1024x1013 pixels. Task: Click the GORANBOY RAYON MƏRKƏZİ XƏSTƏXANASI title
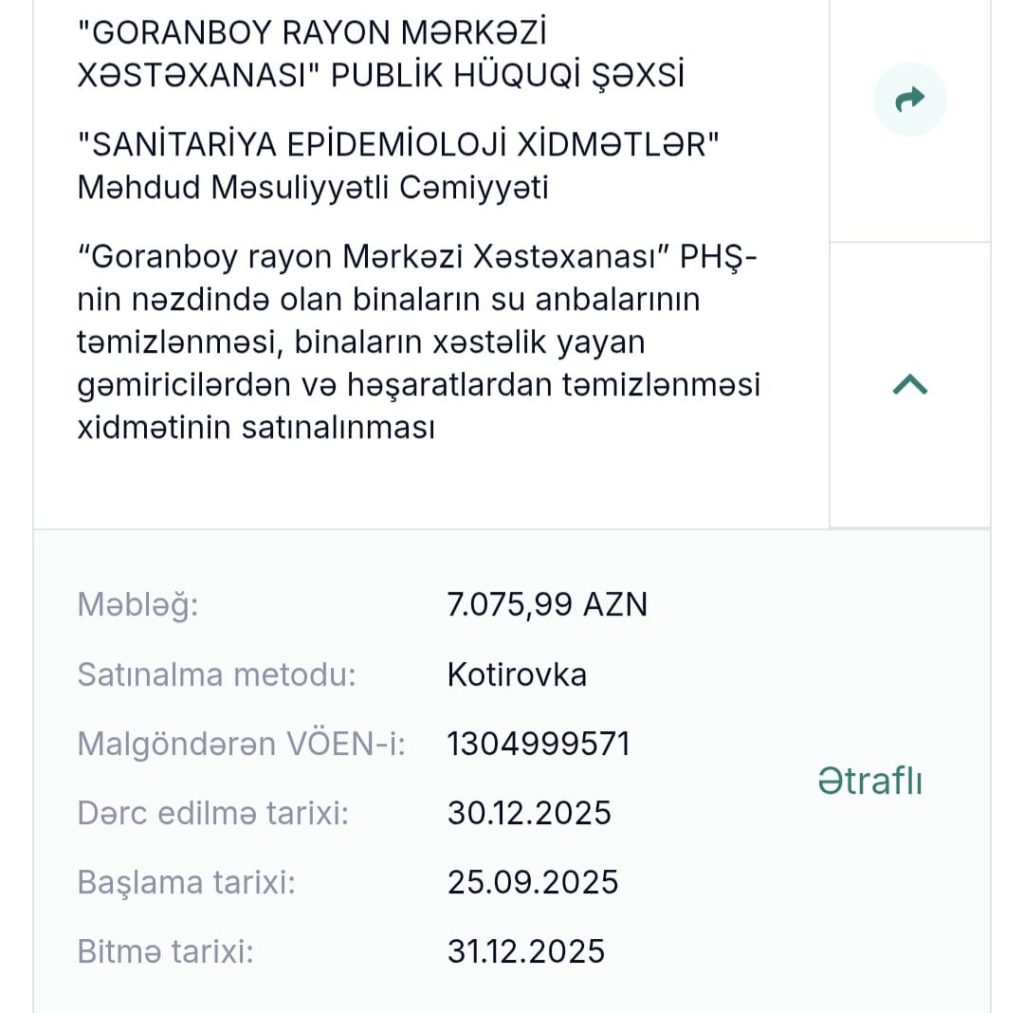[x=312, y=34]
